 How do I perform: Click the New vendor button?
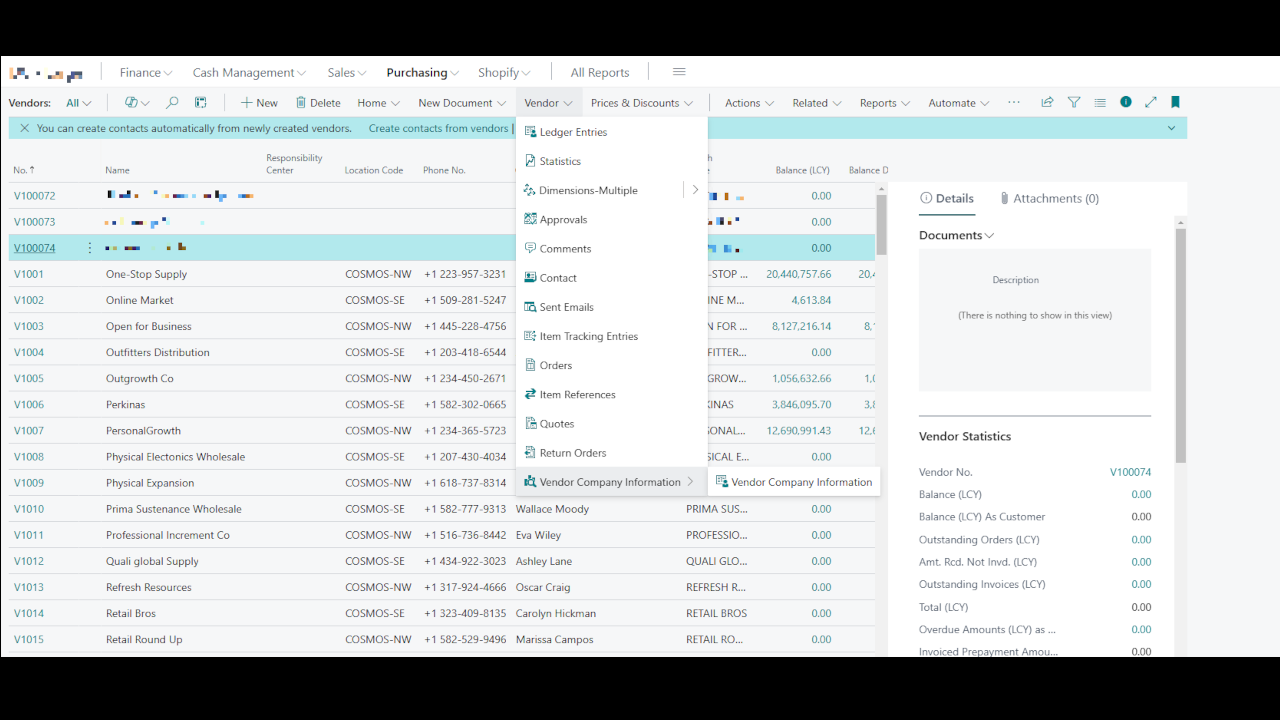click(x=259, y=102)
